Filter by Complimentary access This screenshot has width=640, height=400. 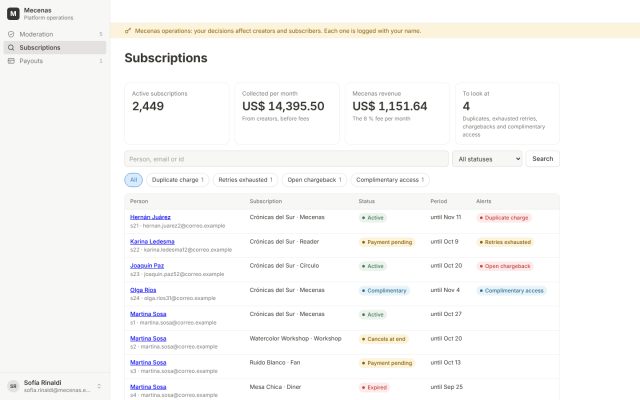pos(390,180)
